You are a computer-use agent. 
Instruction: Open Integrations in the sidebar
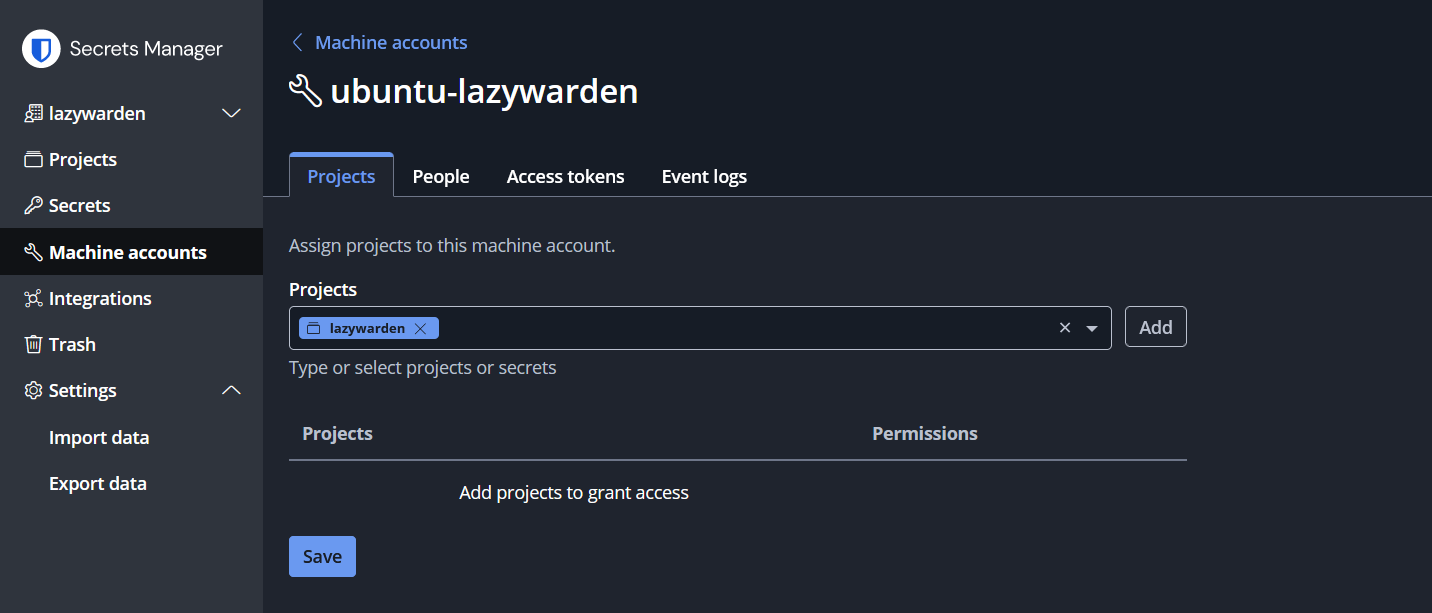pos(131,298)
